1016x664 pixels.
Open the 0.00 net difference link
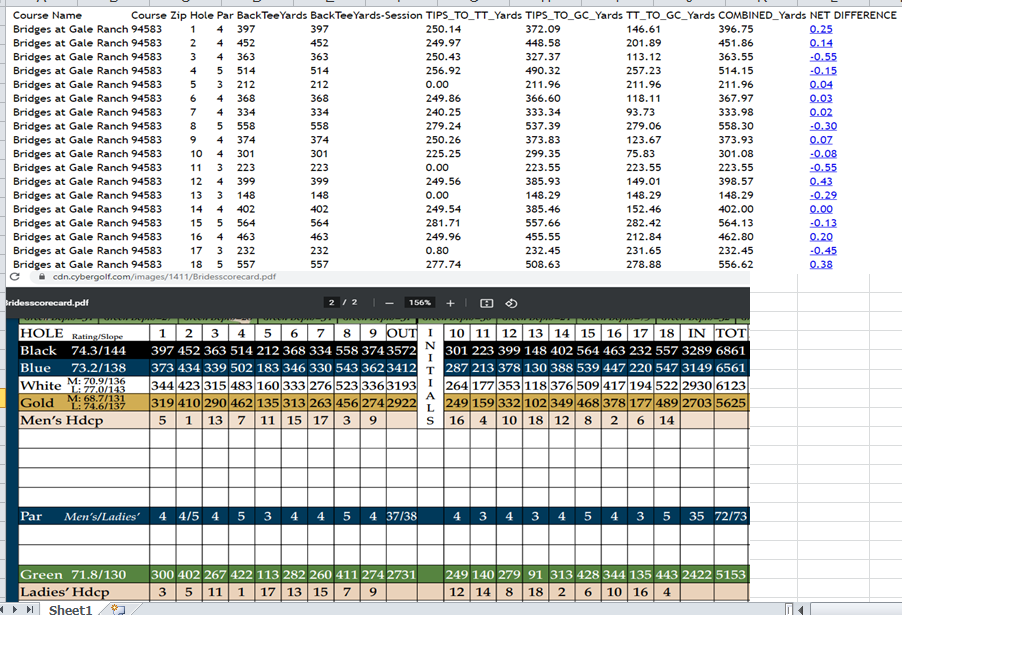coord(821,209)
